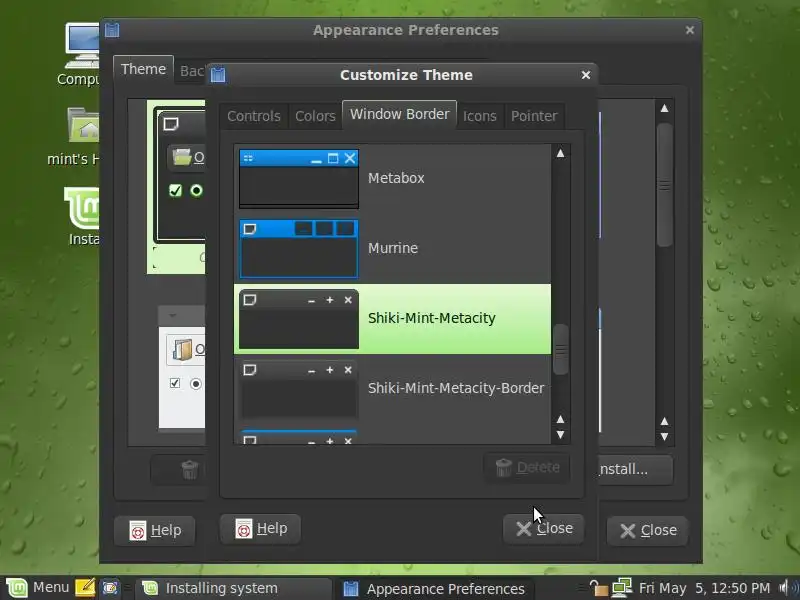Click the Delete button in Customize Theme
The height and width of the screenshot is (600, 800).
click(527, 467)
